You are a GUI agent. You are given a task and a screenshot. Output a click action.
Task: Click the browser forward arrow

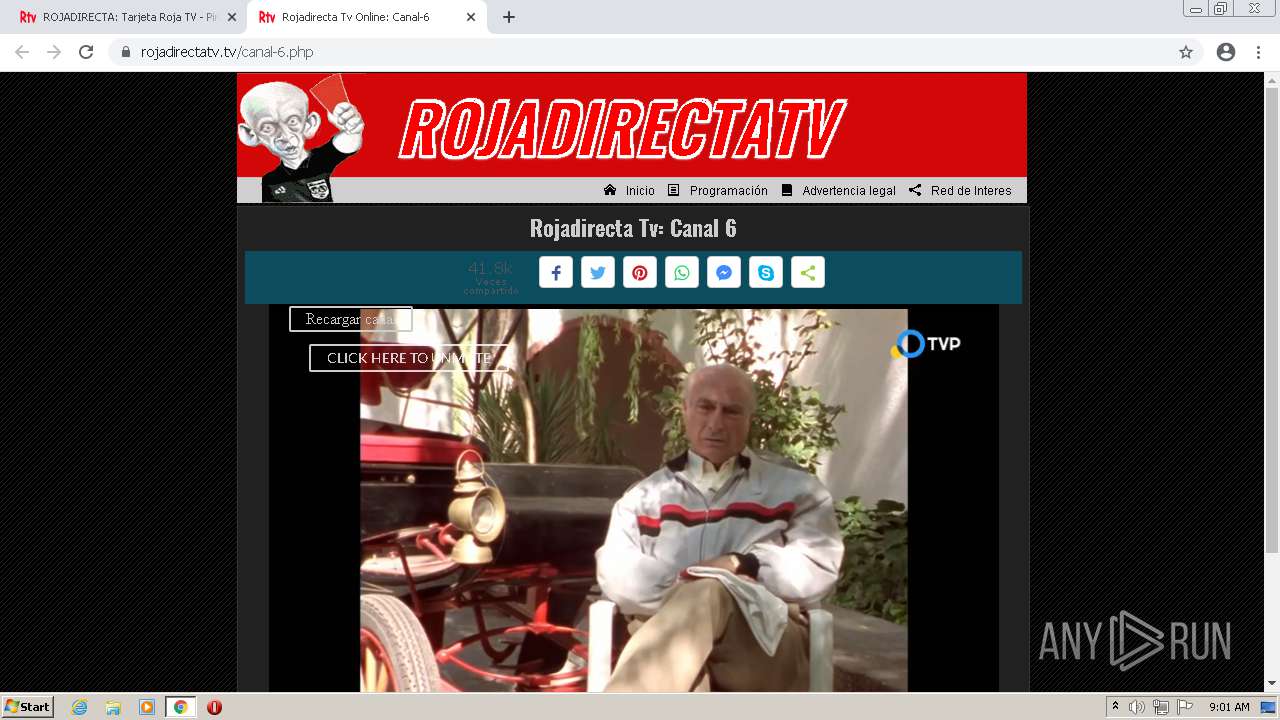click(54, 52)
